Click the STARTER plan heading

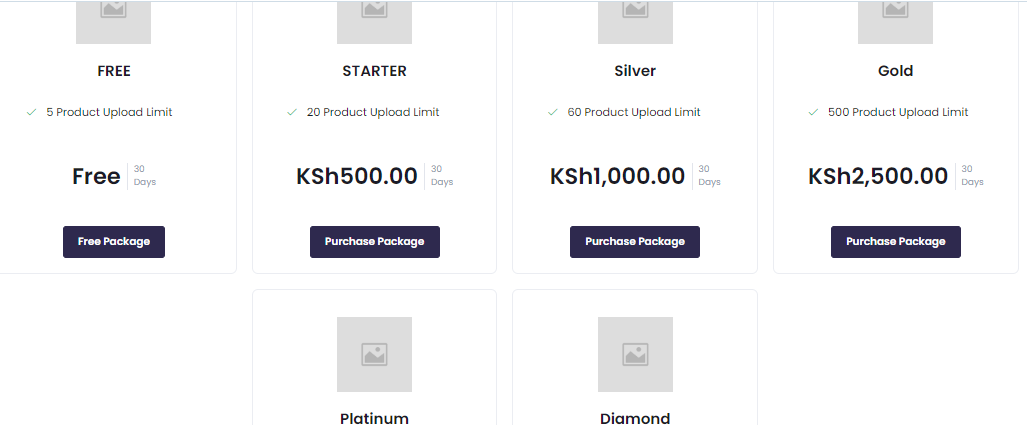(x=374, y=71)
